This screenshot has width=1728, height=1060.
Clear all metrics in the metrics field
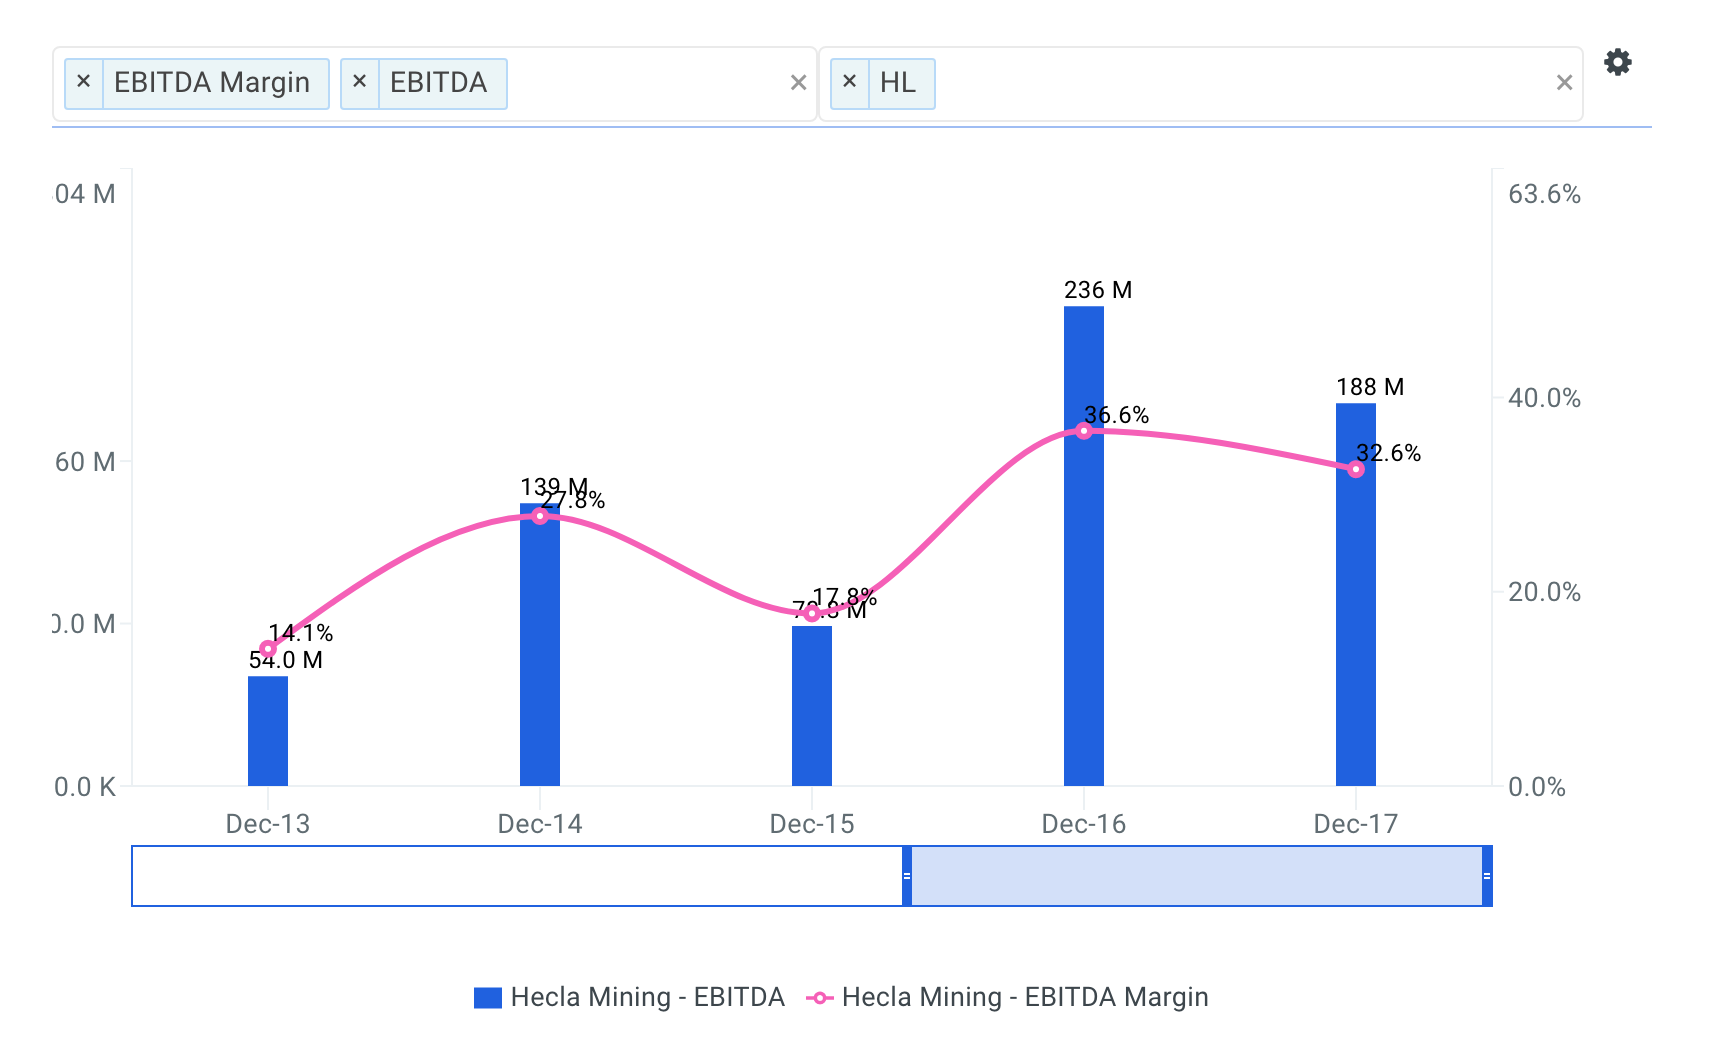click(798, 83)
